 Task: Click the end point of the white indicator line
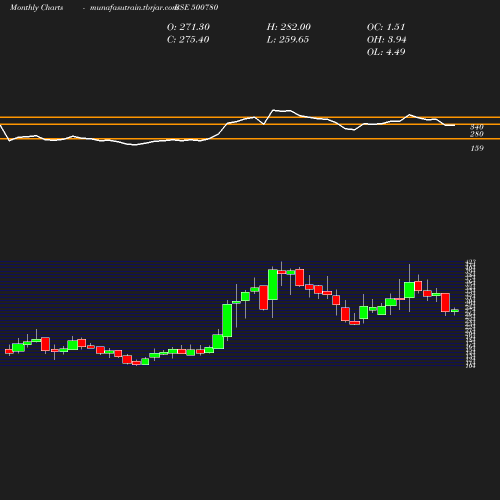click(455, 125)
